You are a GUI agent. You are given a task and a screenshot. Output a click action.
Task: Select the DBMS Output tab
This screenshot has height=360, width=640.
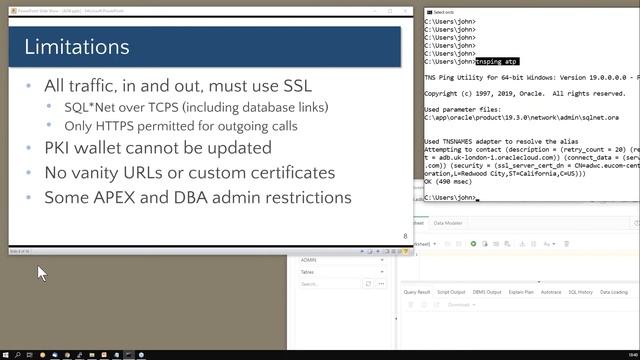point(487,292)
